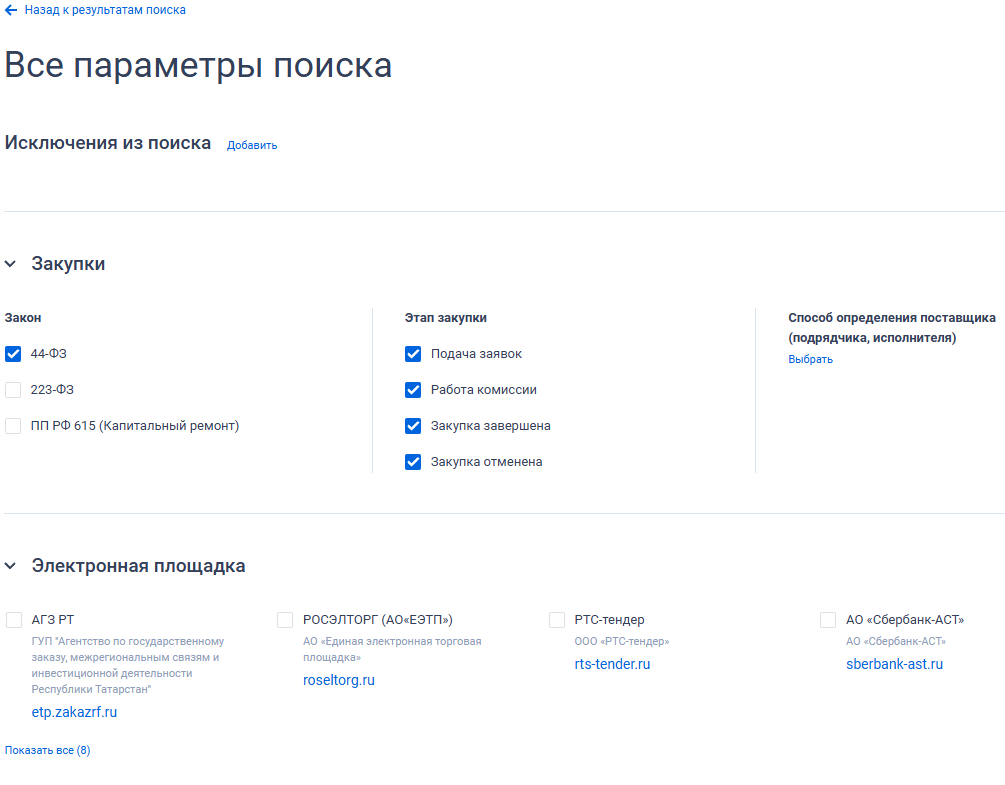
Task: Uncheck the 44-ФЗ checkbox
Action: pyautogui.click(x=13, y=354)
